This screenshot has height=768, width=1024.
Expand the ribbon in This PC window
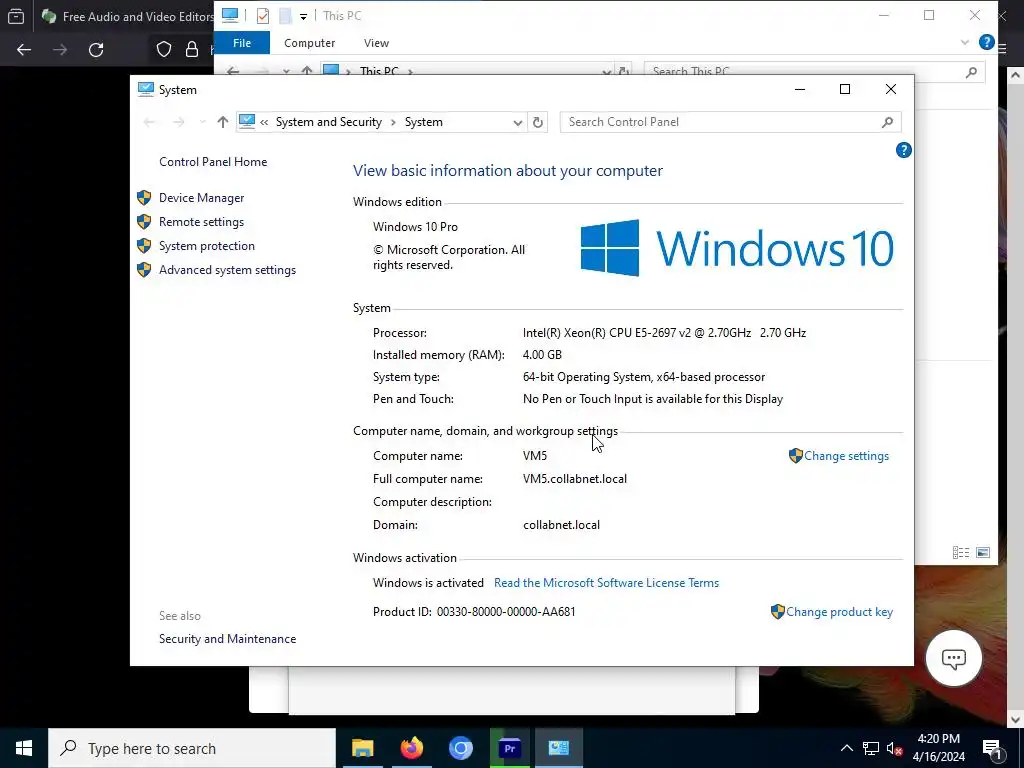(x=965, y=42)
